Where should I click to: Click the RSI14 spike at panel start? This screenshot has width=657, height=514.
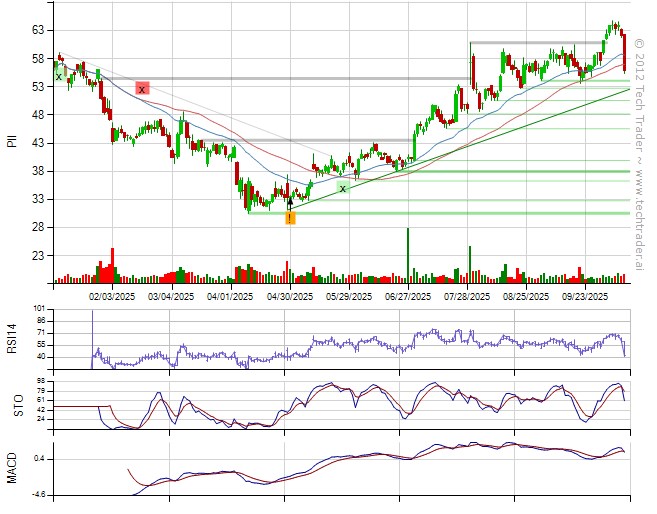(93, 328)
